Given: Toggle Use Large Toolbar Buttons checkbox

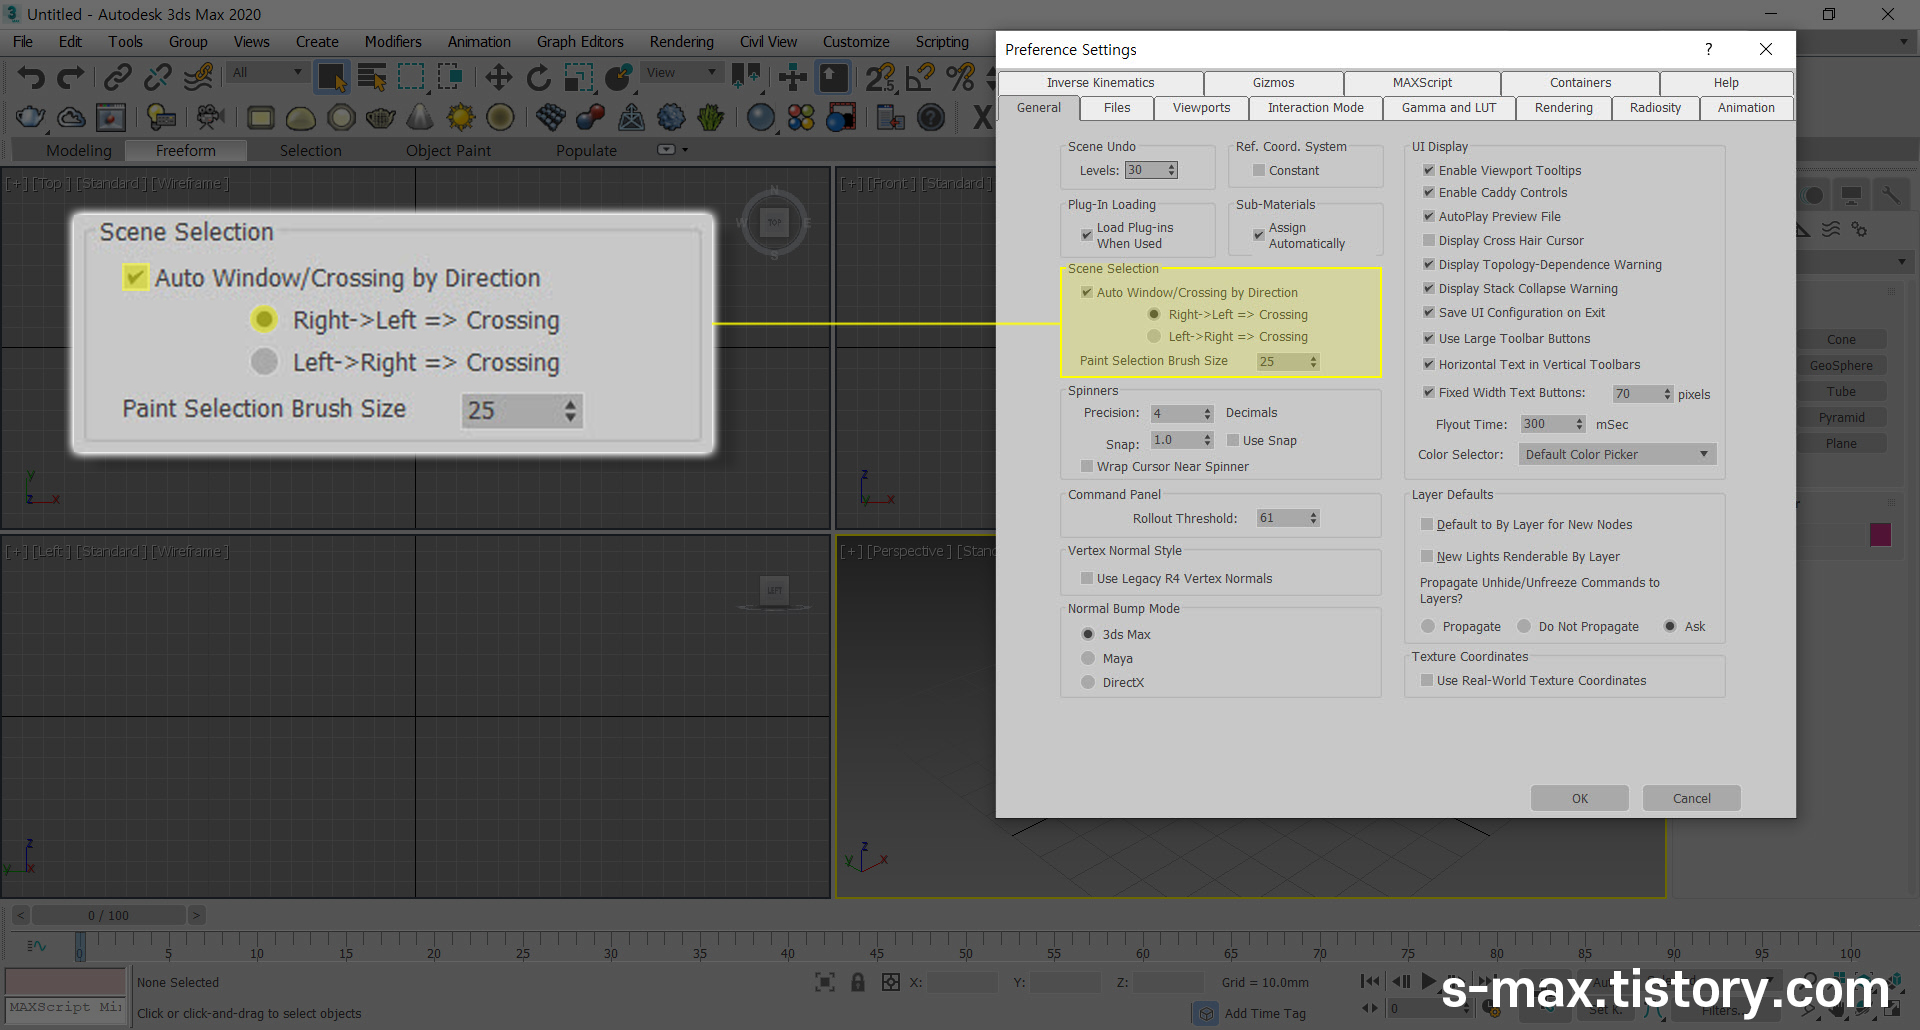Looking at the screenshot, I should pos(1429,339).
